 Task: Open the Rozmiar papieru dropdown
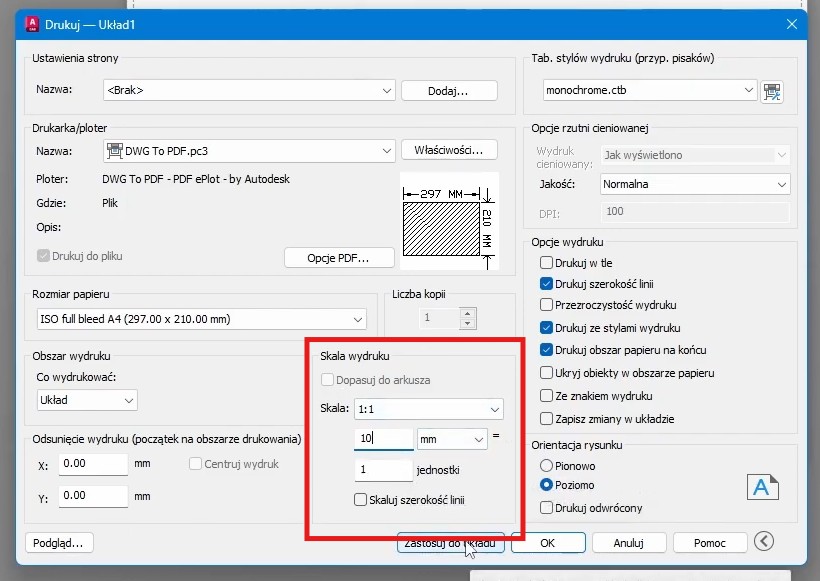click(199, 319)
